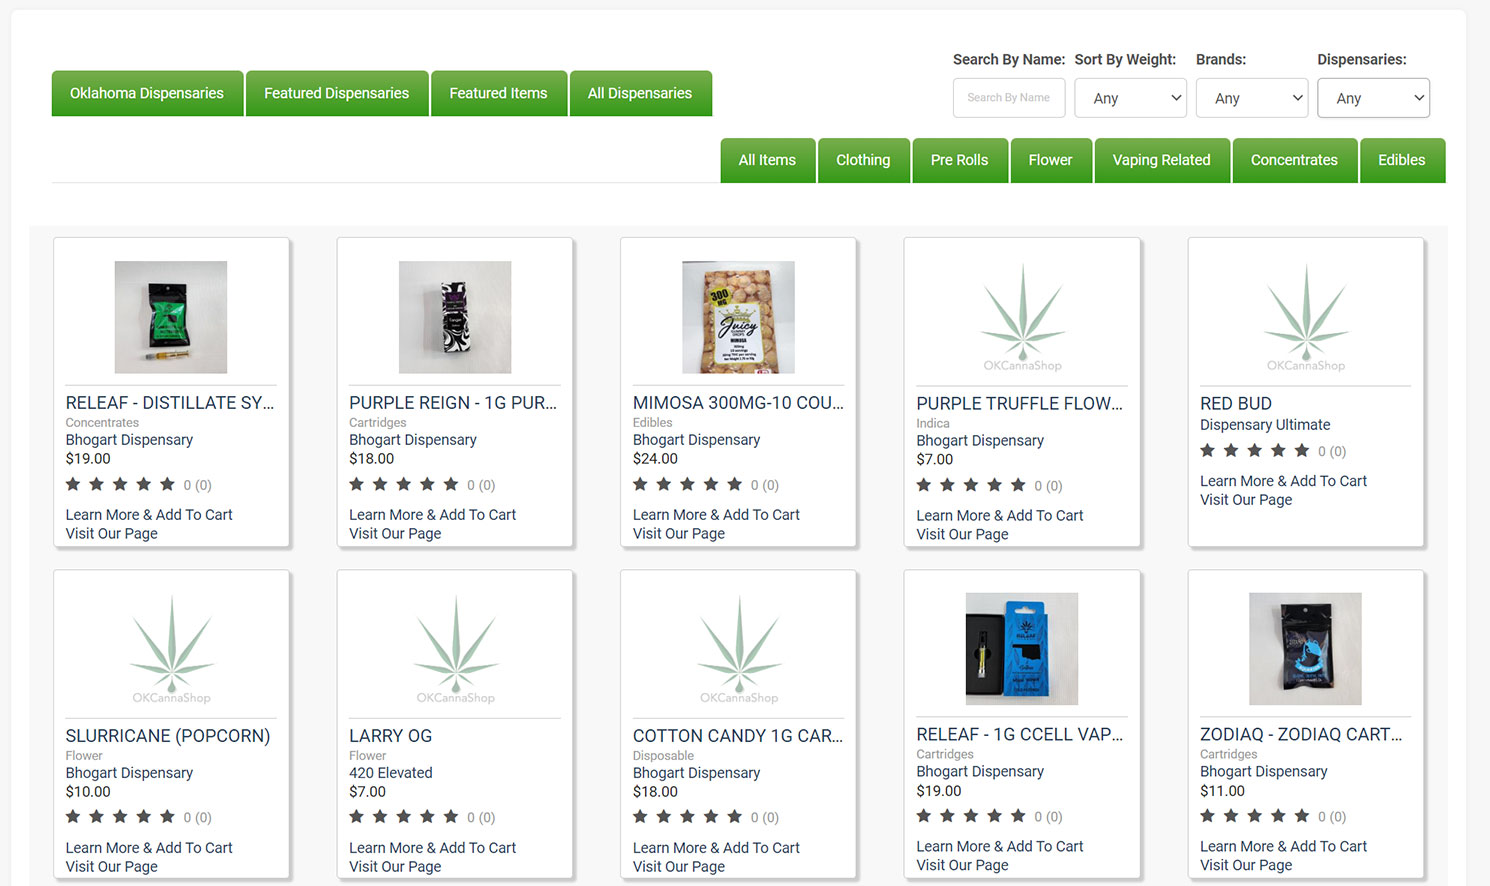The height and width of the screenshot is (886, 1490).
Task: Click the leaf placeholder icon above Red Bud
Action: (1306, 318)
